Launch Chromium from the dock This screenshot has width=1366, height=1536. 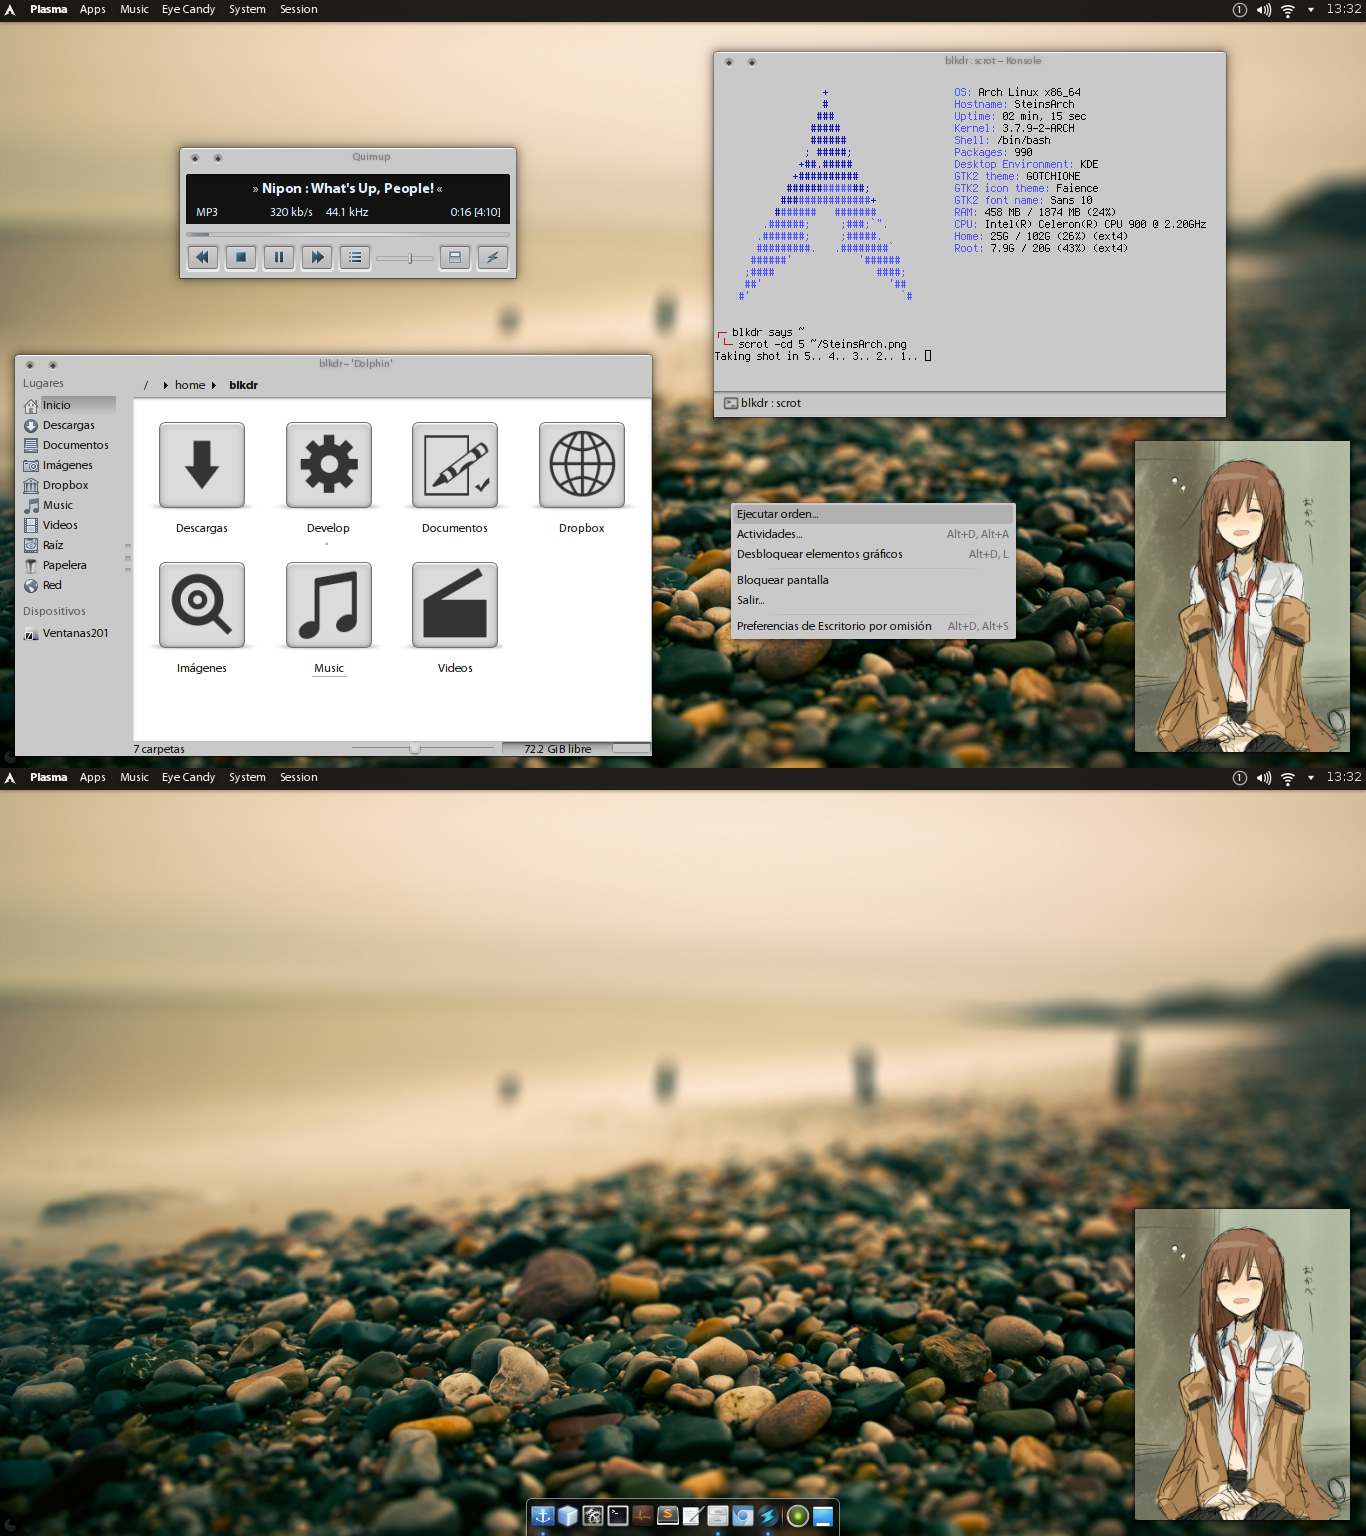(x=743, y=1516)
